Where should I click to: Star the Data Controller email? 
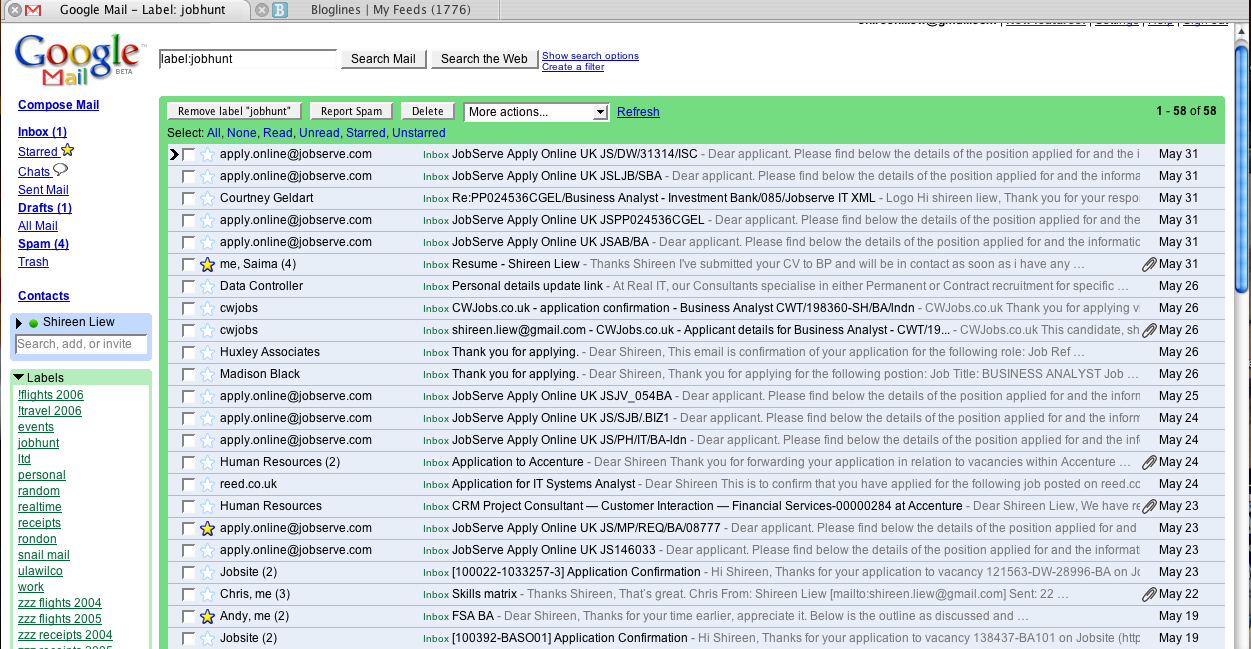coord(207,286)
